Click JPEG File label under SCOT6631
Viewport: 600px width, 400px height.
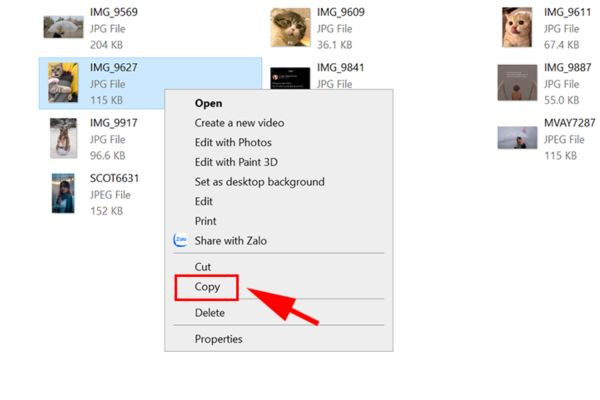(x=110, y=195)
